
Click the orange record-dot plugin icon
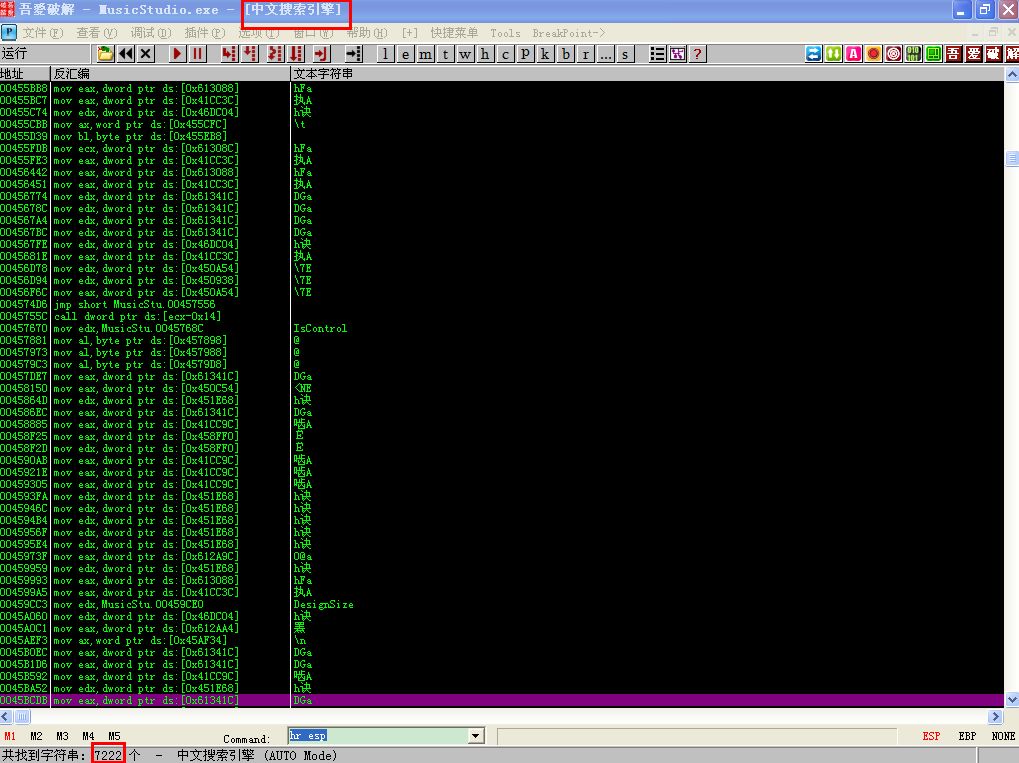click(874, 54)
